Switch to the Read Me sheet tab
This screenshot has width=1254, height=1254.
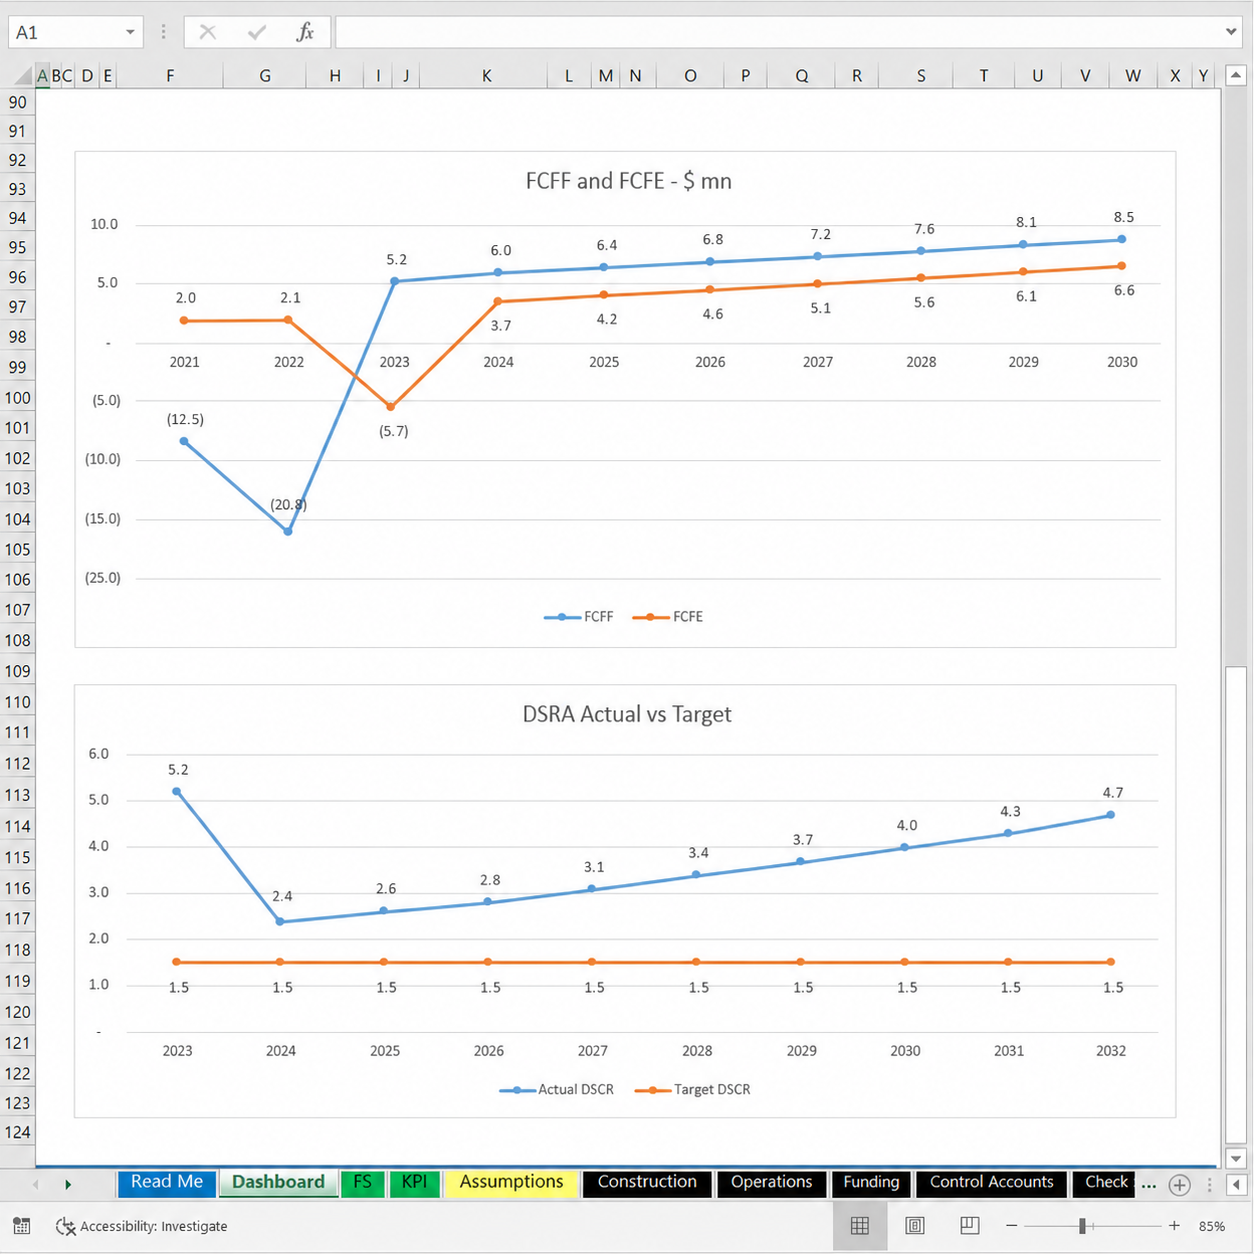(x=167, y=1182)
